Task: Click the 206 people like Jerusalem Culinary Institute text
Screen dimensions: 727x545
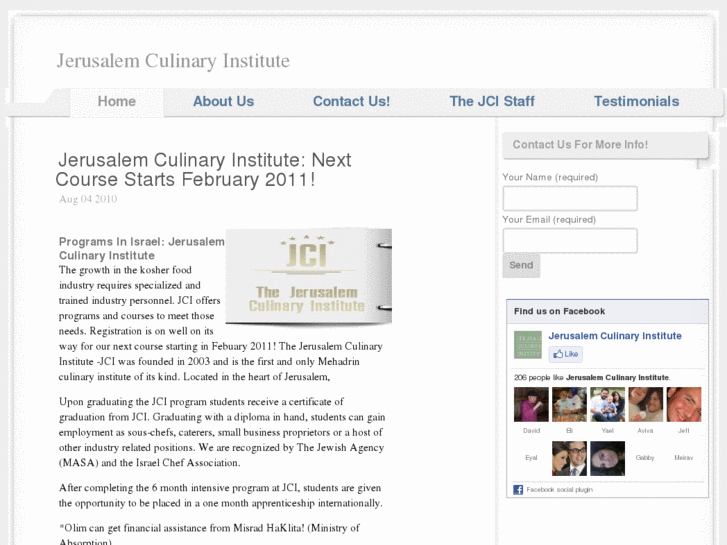Action: point(592,378)
